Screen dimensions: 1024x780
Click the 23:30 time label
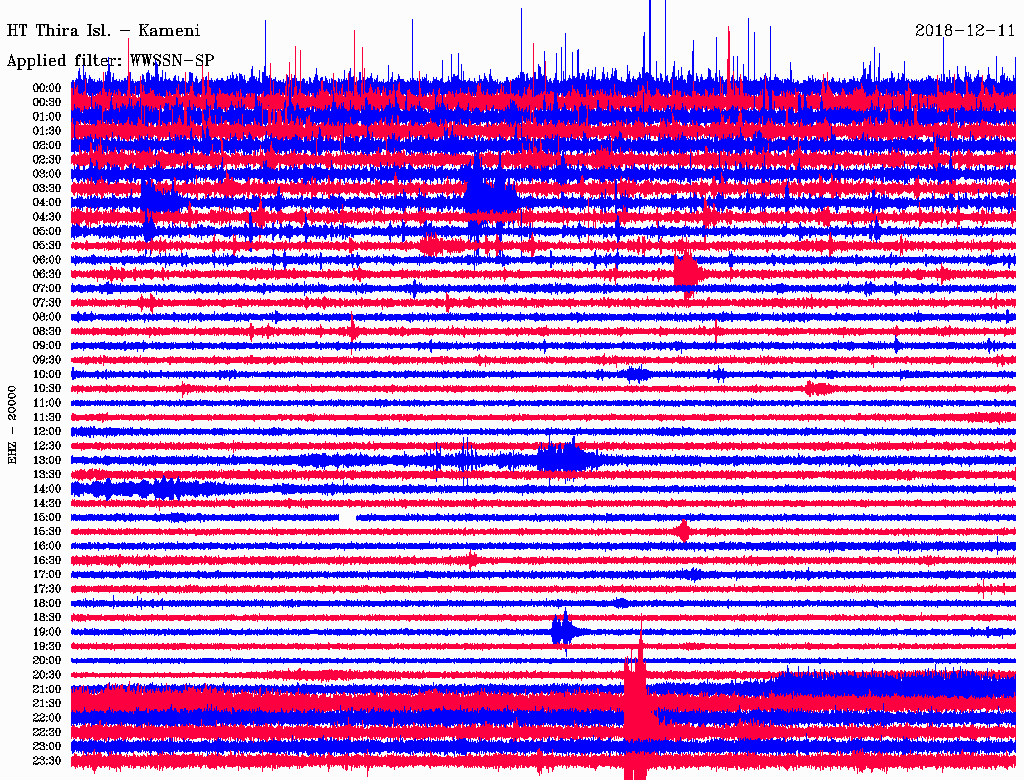pos(47,761)
